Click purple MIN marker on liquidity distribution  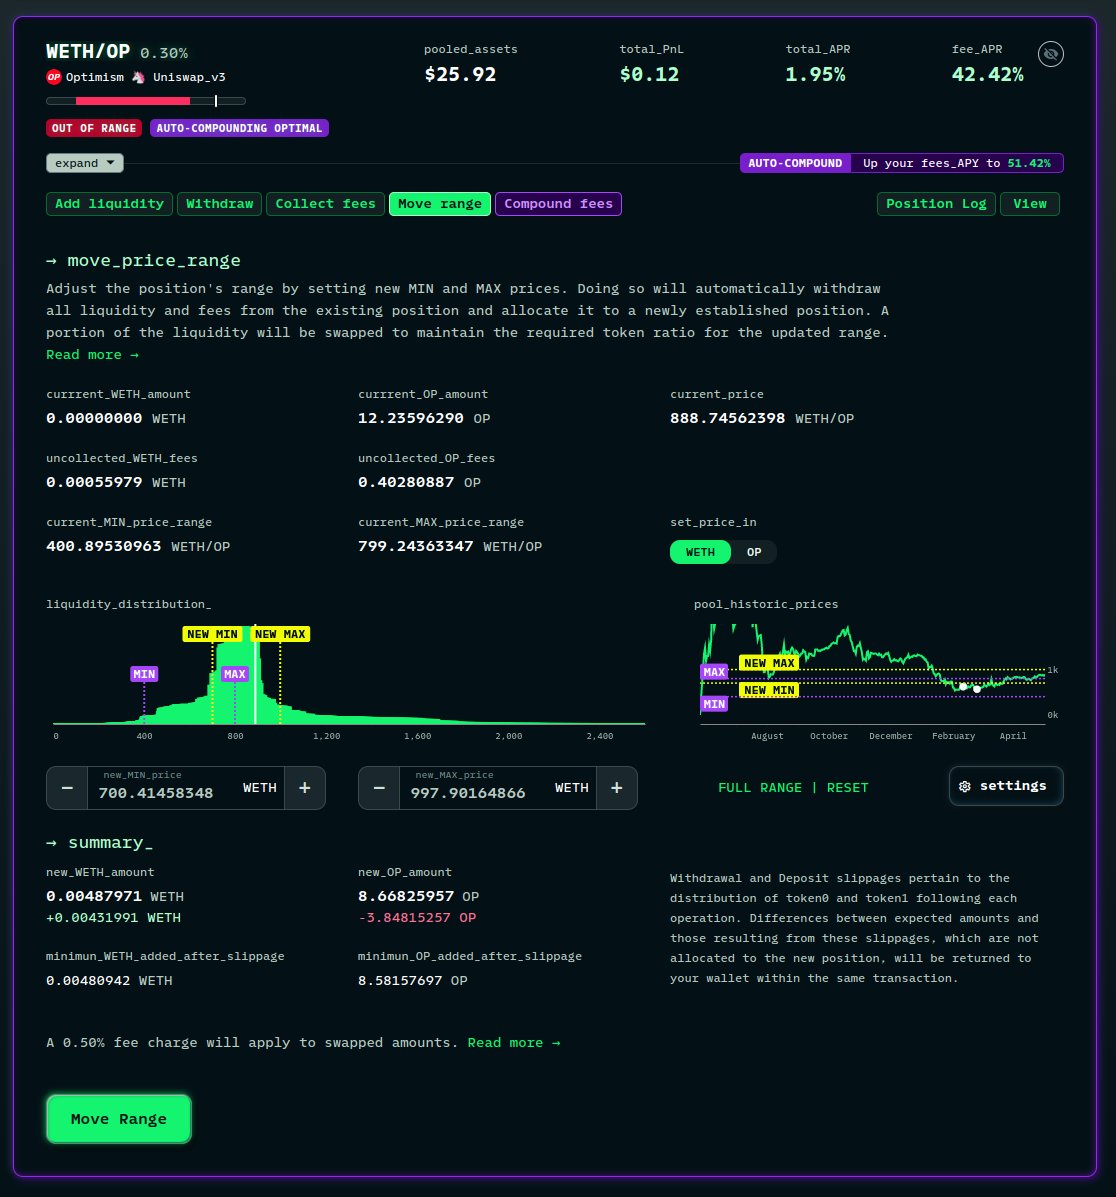(x=144, y=674)
